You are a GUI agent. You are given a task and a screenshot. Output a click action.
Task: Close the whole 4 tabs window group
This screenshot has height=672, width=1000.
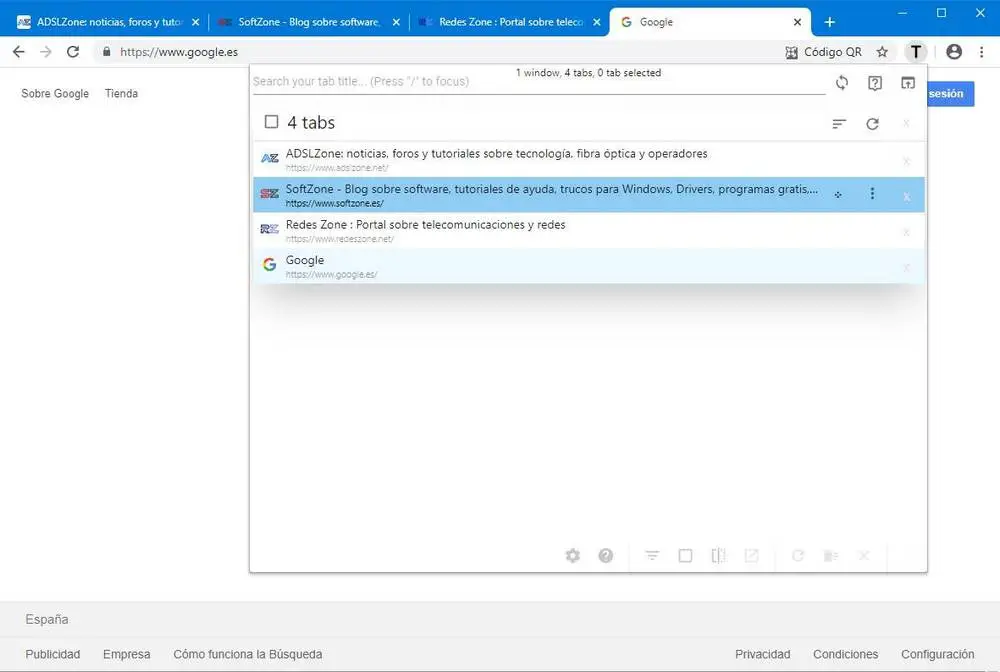[906, 124]
